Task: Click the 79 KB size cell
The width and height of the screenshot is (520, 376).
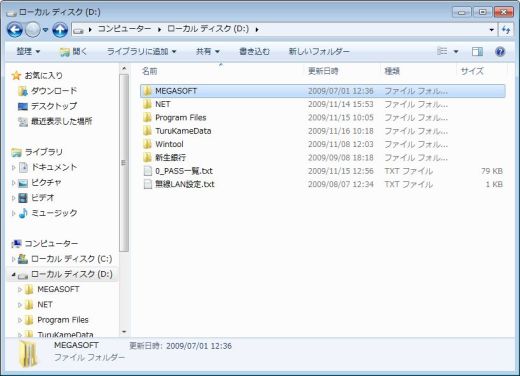Action: click(x=492, y=171)
